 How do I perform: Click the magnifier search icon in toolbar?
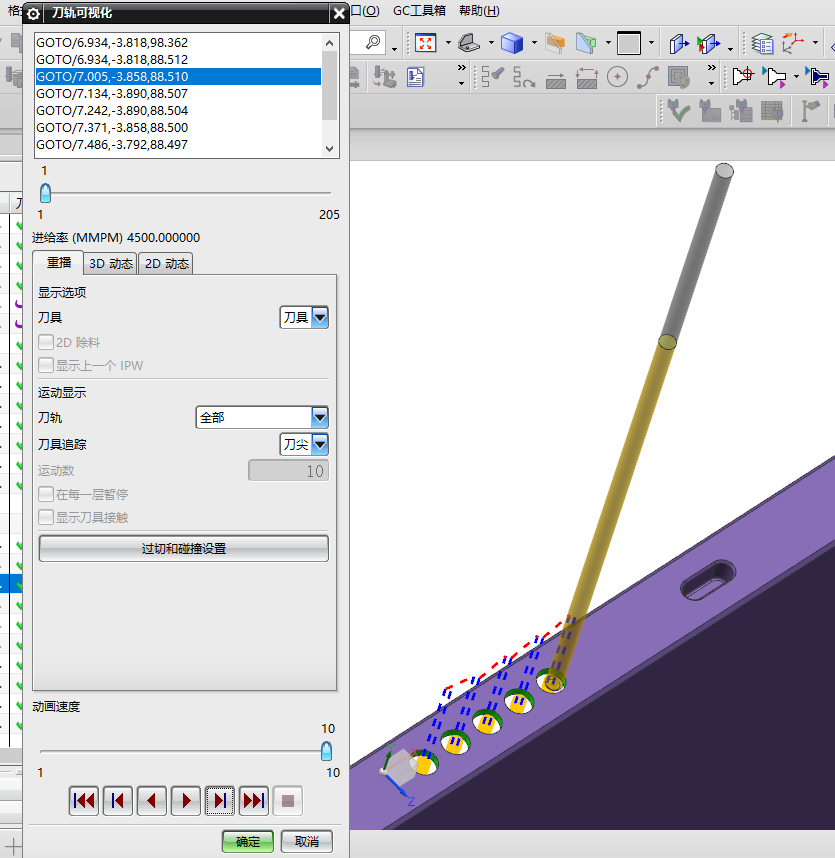click(372, 42)
